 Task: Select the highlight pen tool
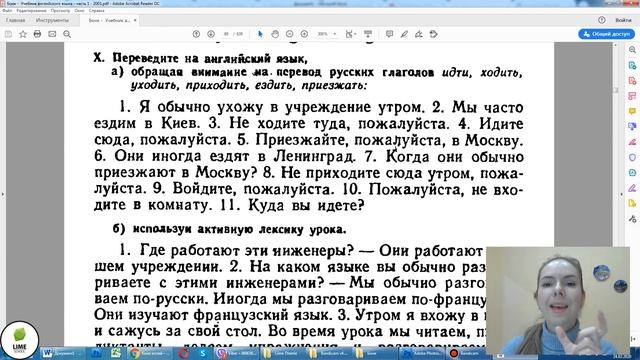(x=404, y=34)
